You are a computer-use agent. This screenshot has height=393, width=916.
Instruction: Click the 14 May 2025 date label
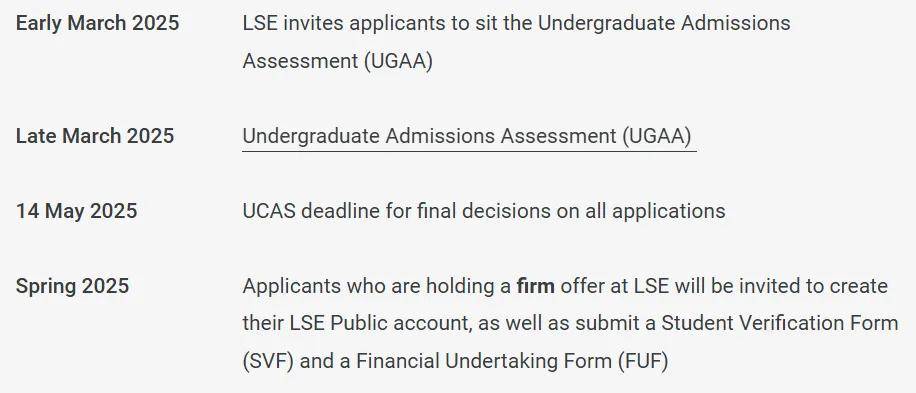77,211
